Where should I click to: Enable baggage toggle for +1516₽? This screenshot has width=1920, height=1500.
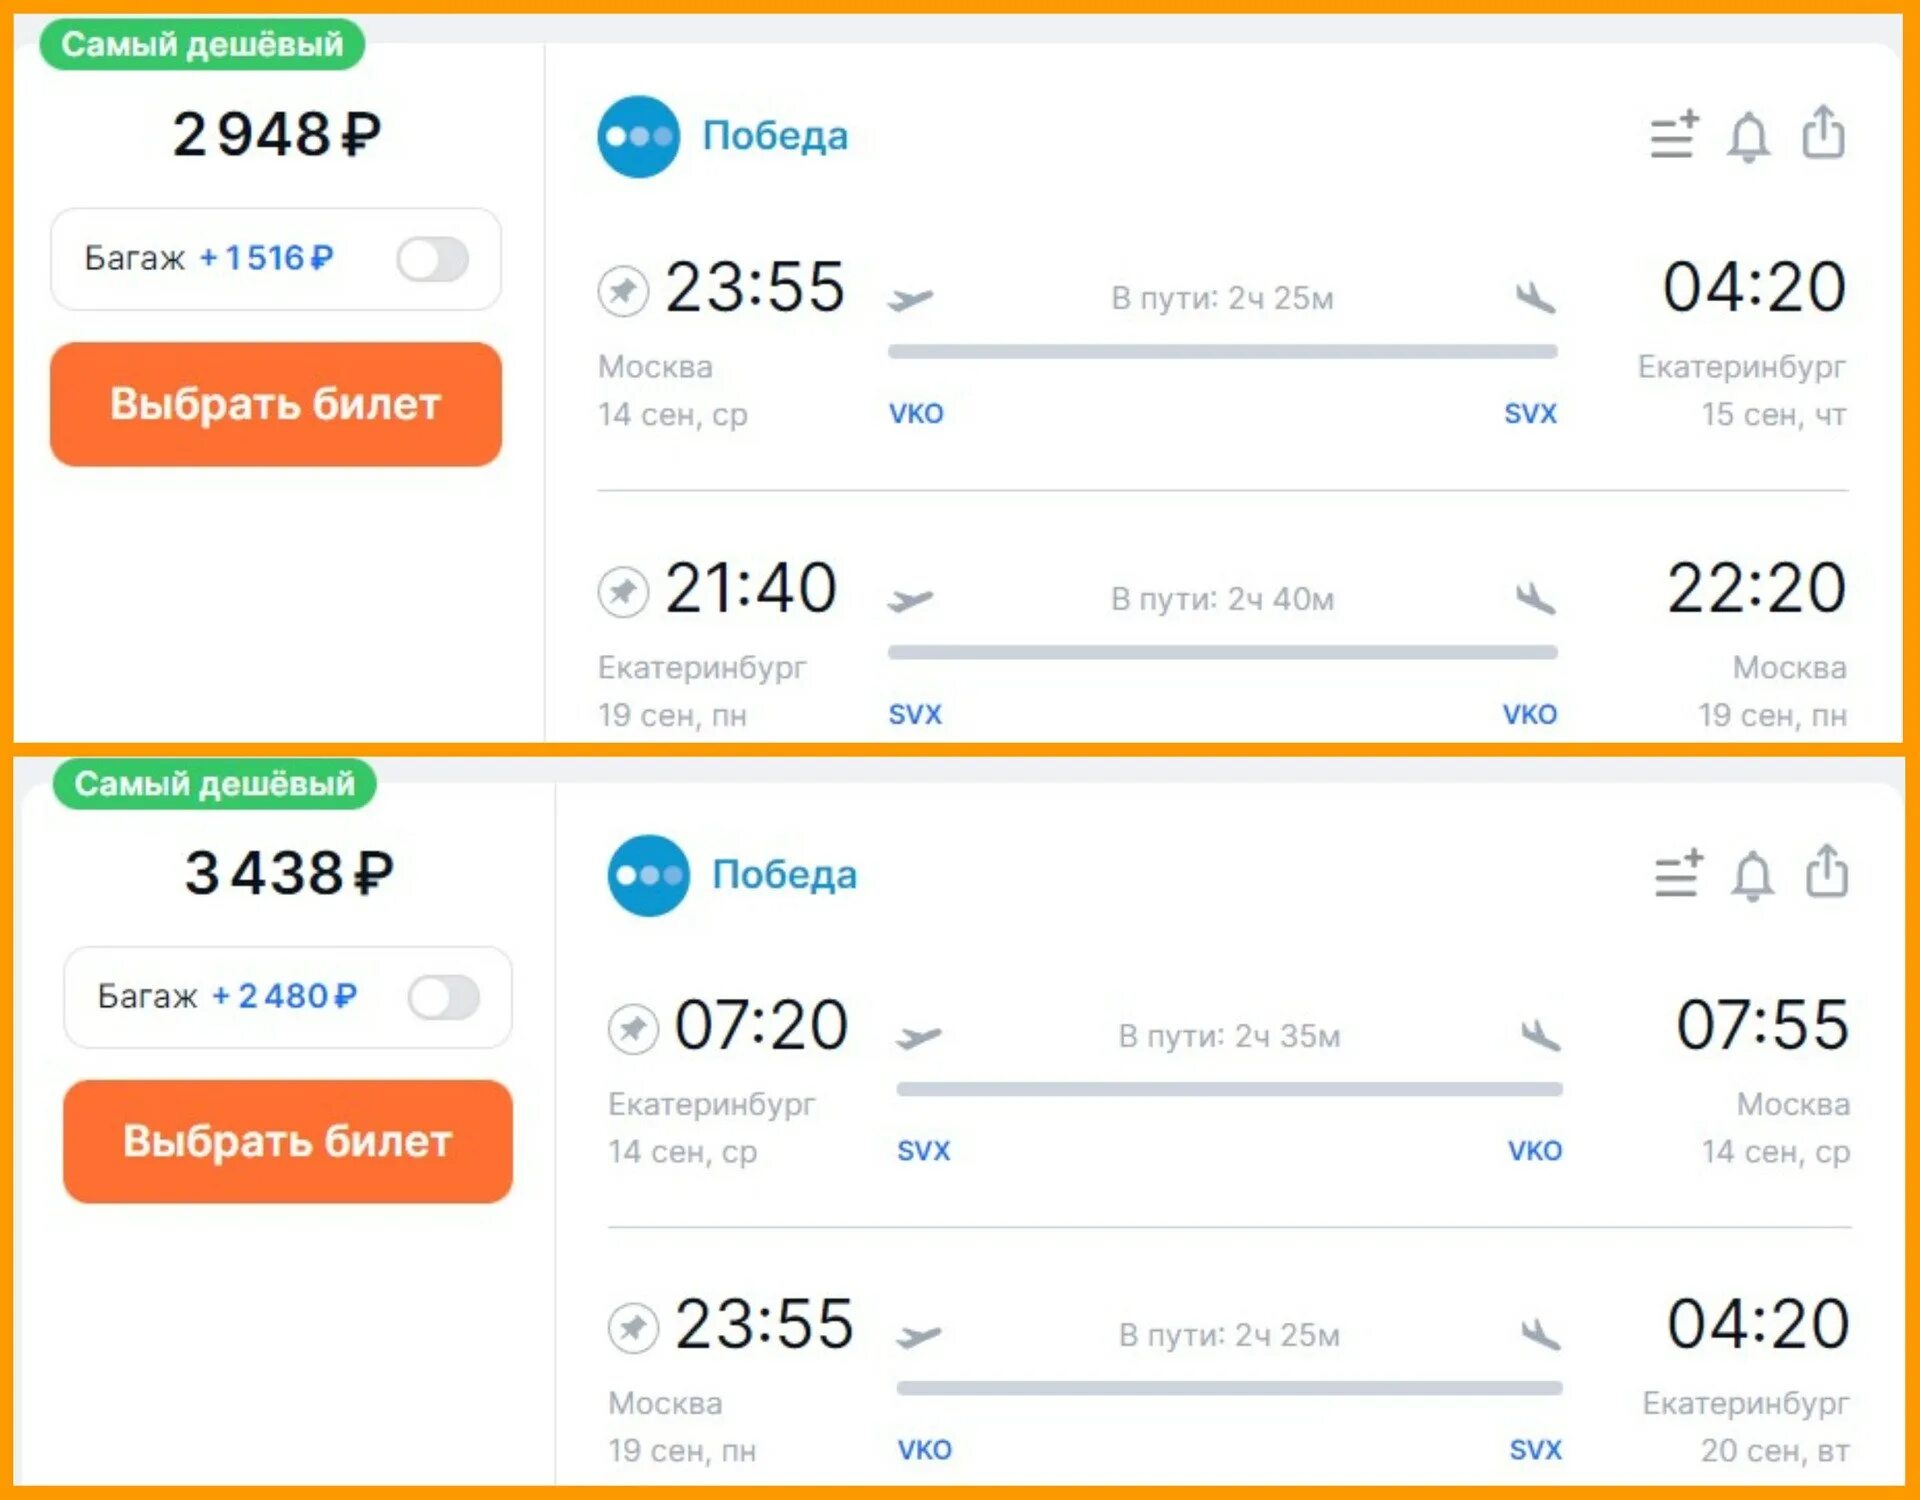tap(433, 259)
